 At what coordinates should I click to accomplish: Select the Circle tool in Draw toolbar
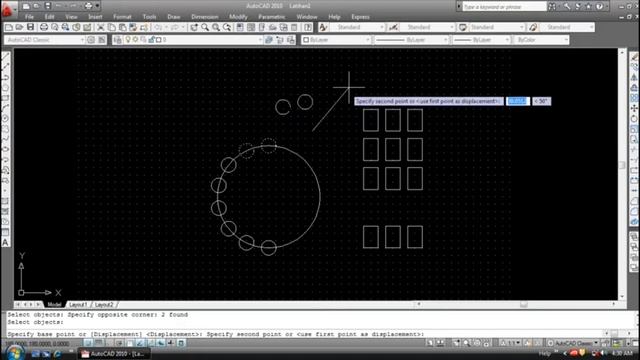click(x=6, y=118)
